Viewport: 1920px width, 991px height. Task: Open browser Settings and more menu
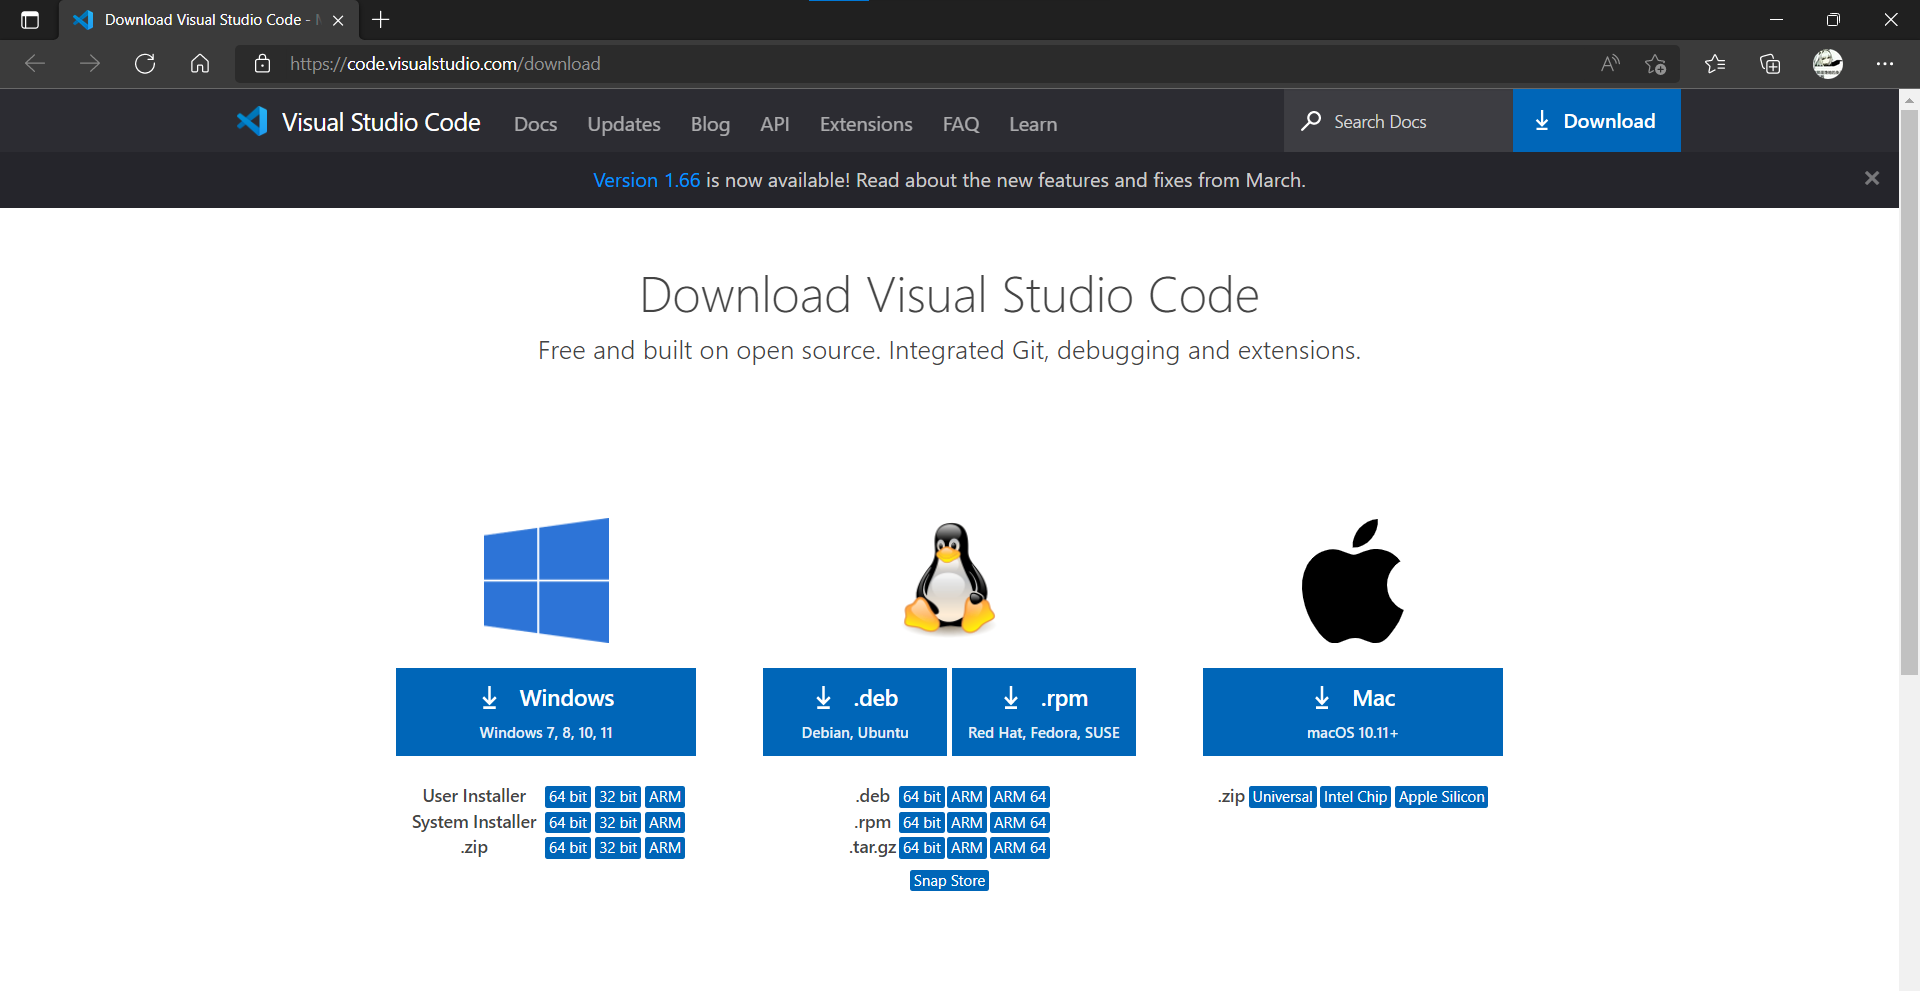[x=1884, y=64]
